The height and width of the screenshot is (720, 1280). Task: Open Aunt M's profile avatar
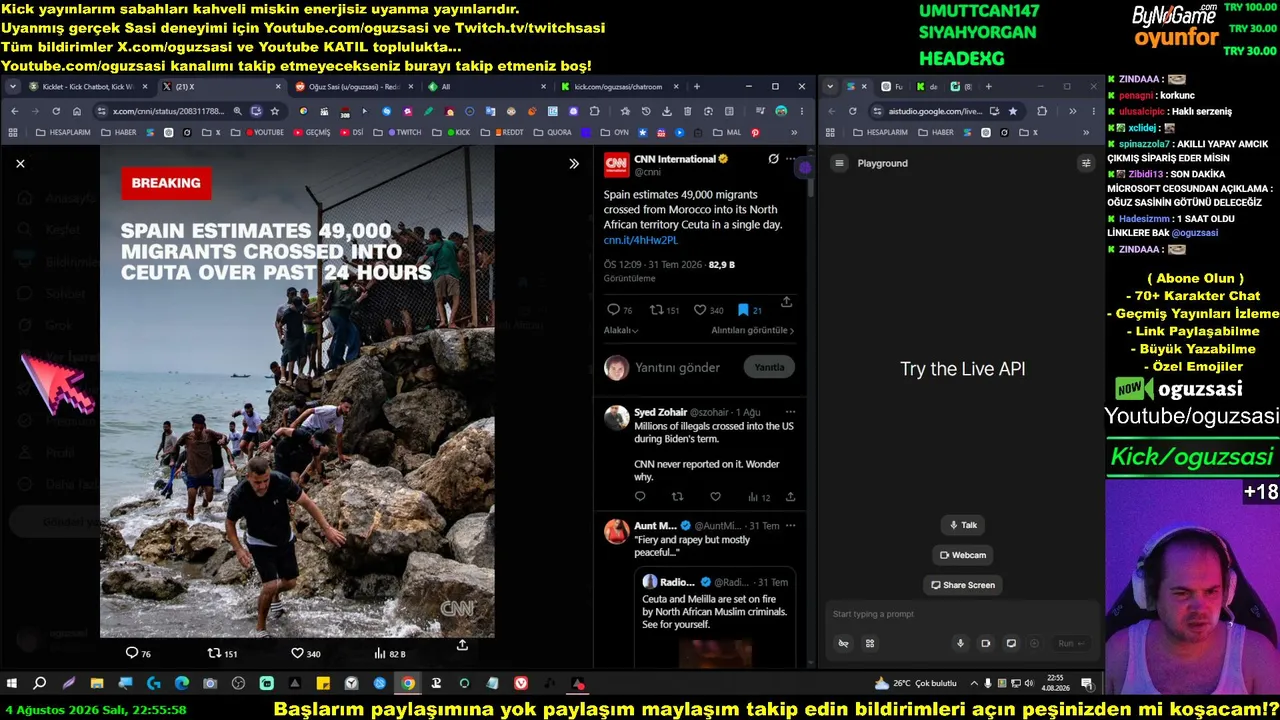point(616,531)
